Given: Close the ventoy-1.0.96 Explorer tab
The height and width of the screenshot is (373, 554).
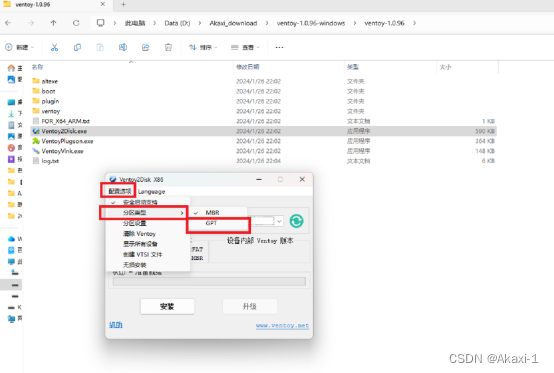Looking at the screenshot, I should coord(103,4).
